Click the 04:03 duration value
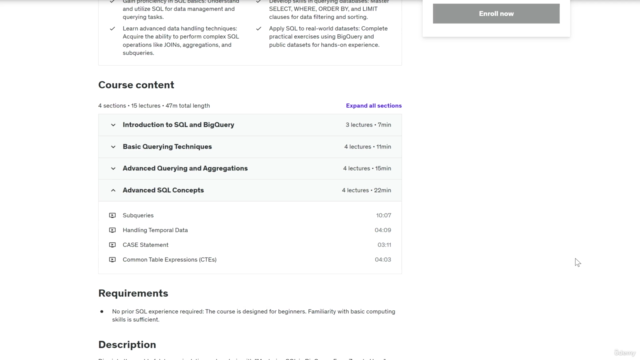 (x=383, y=260)
